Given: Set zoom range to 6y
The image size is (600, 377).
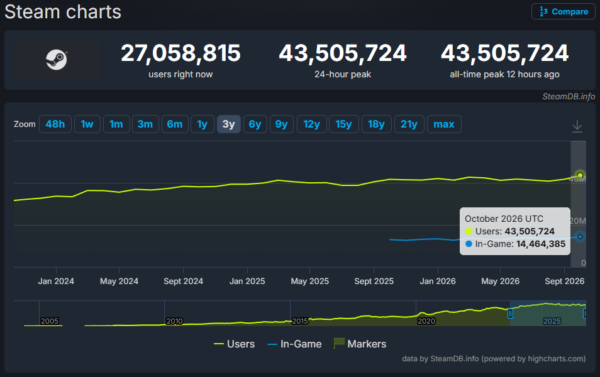Looking at the screenshot, I should click(255, 124).
